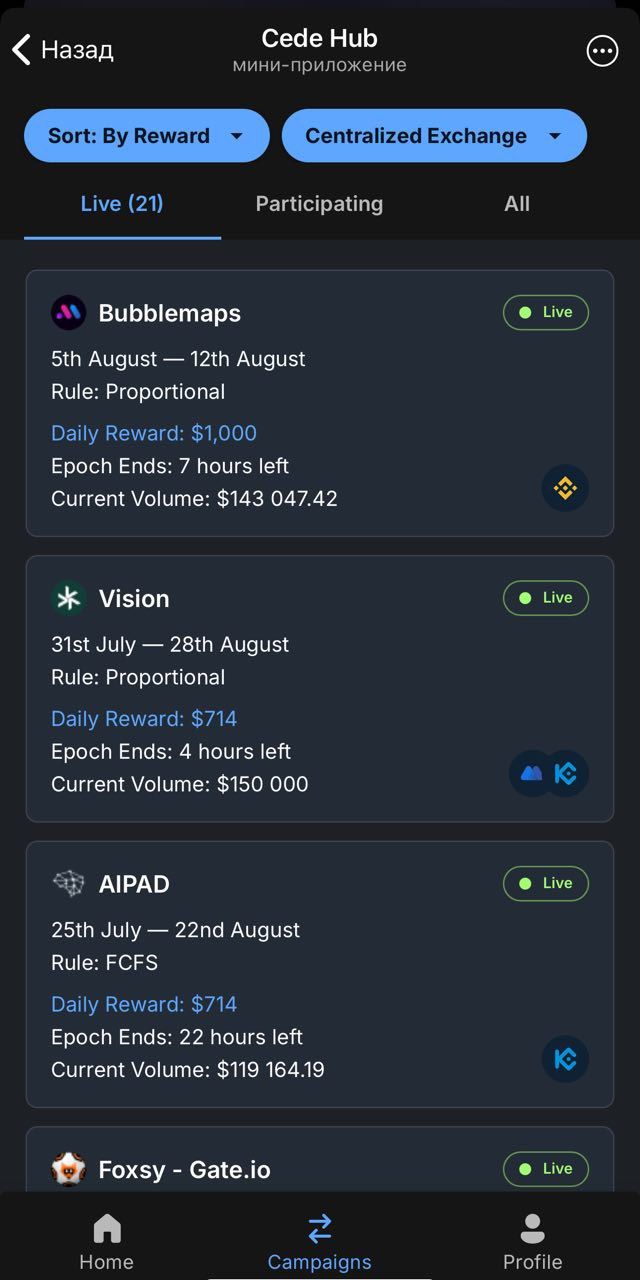Viewport: 640px width, 1280px height.
Task: Select the All tab
Action: 516,203
